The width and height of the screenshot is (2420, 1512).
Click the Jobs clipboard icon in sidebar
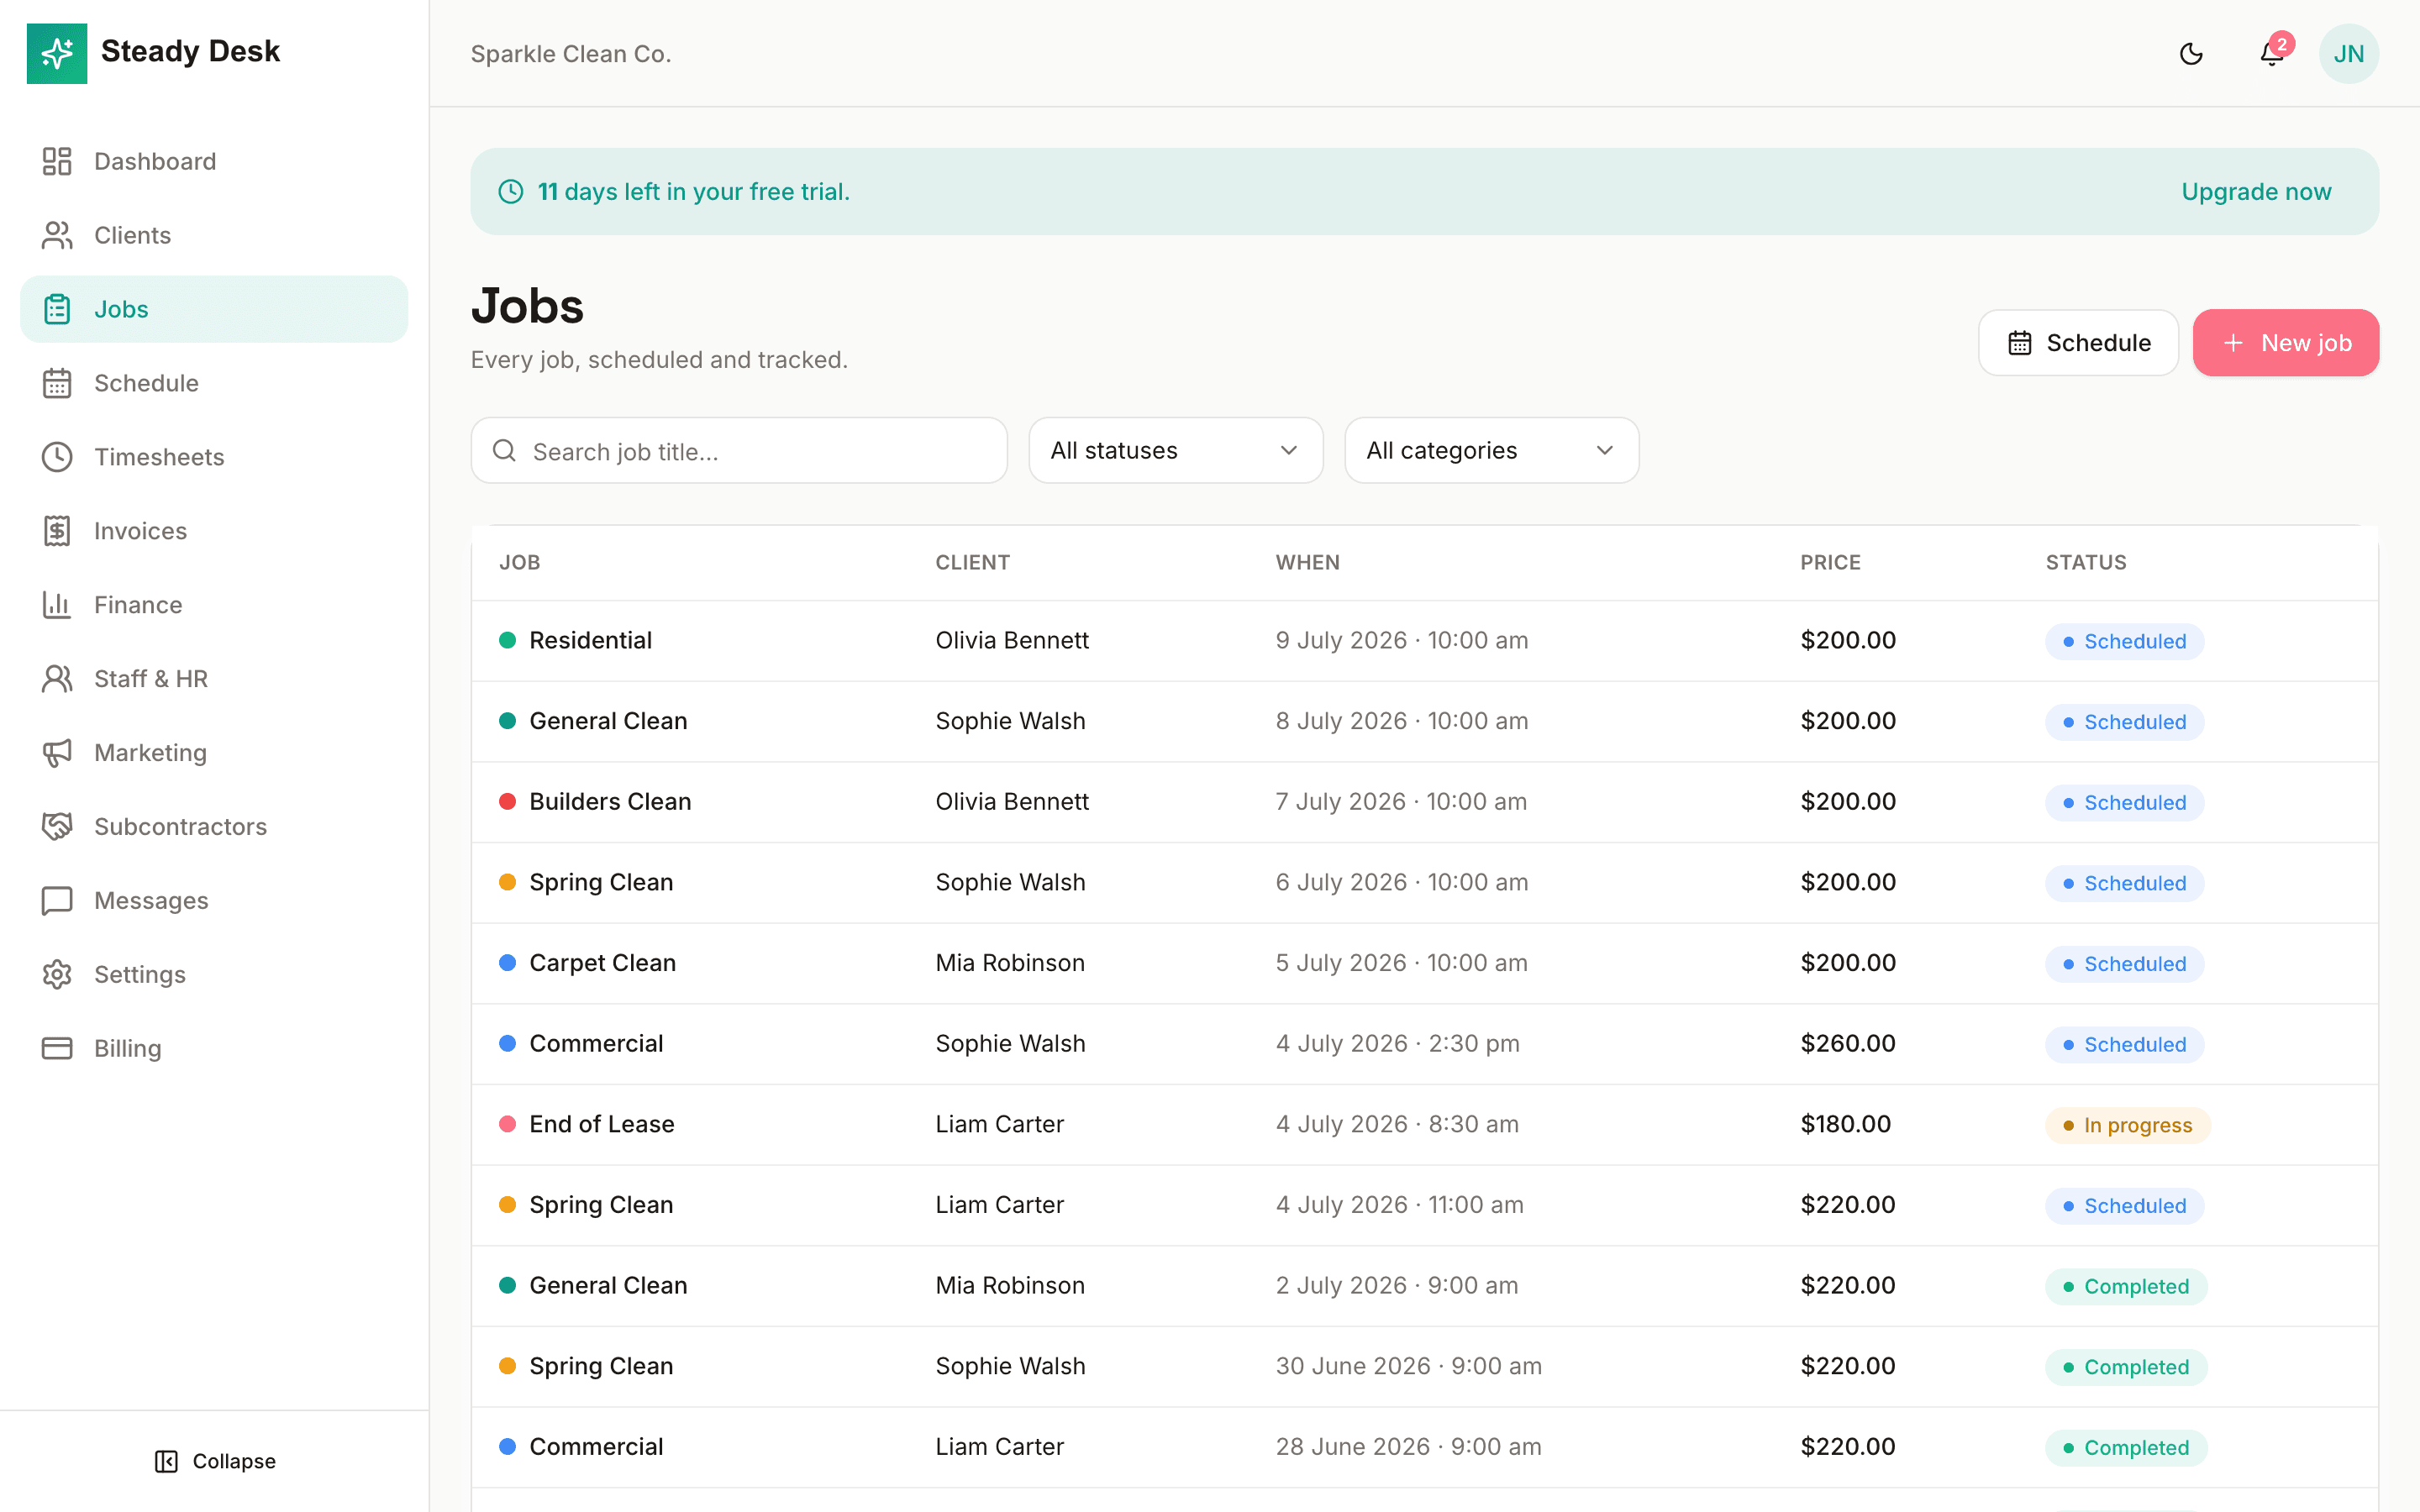coord(57,309)
